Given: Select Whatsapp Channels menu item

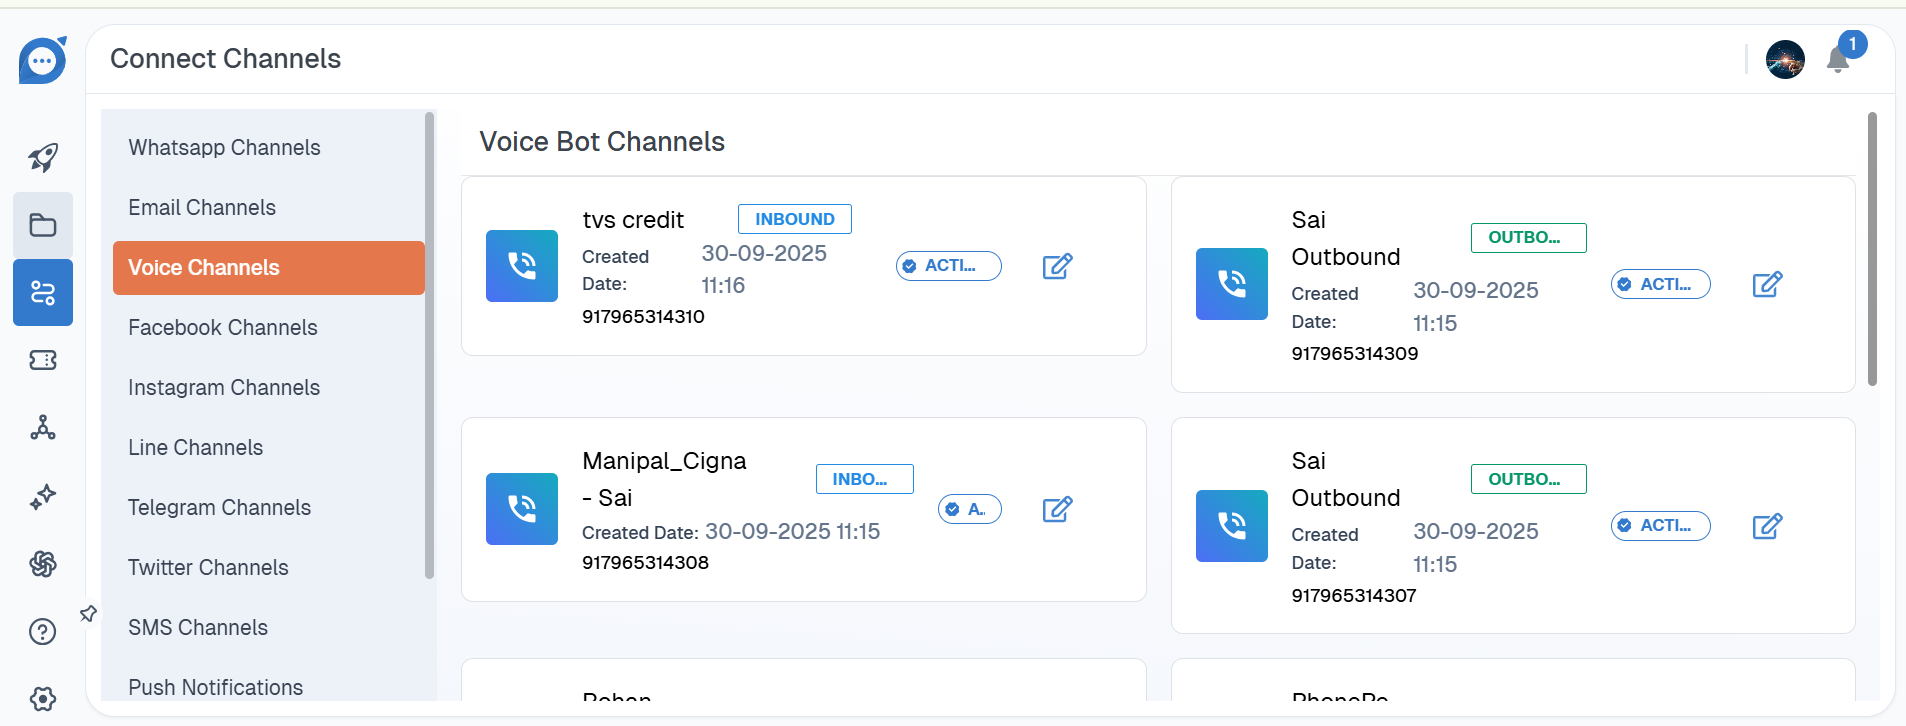Looking at the screenshot, I should [x=224, y=148].
